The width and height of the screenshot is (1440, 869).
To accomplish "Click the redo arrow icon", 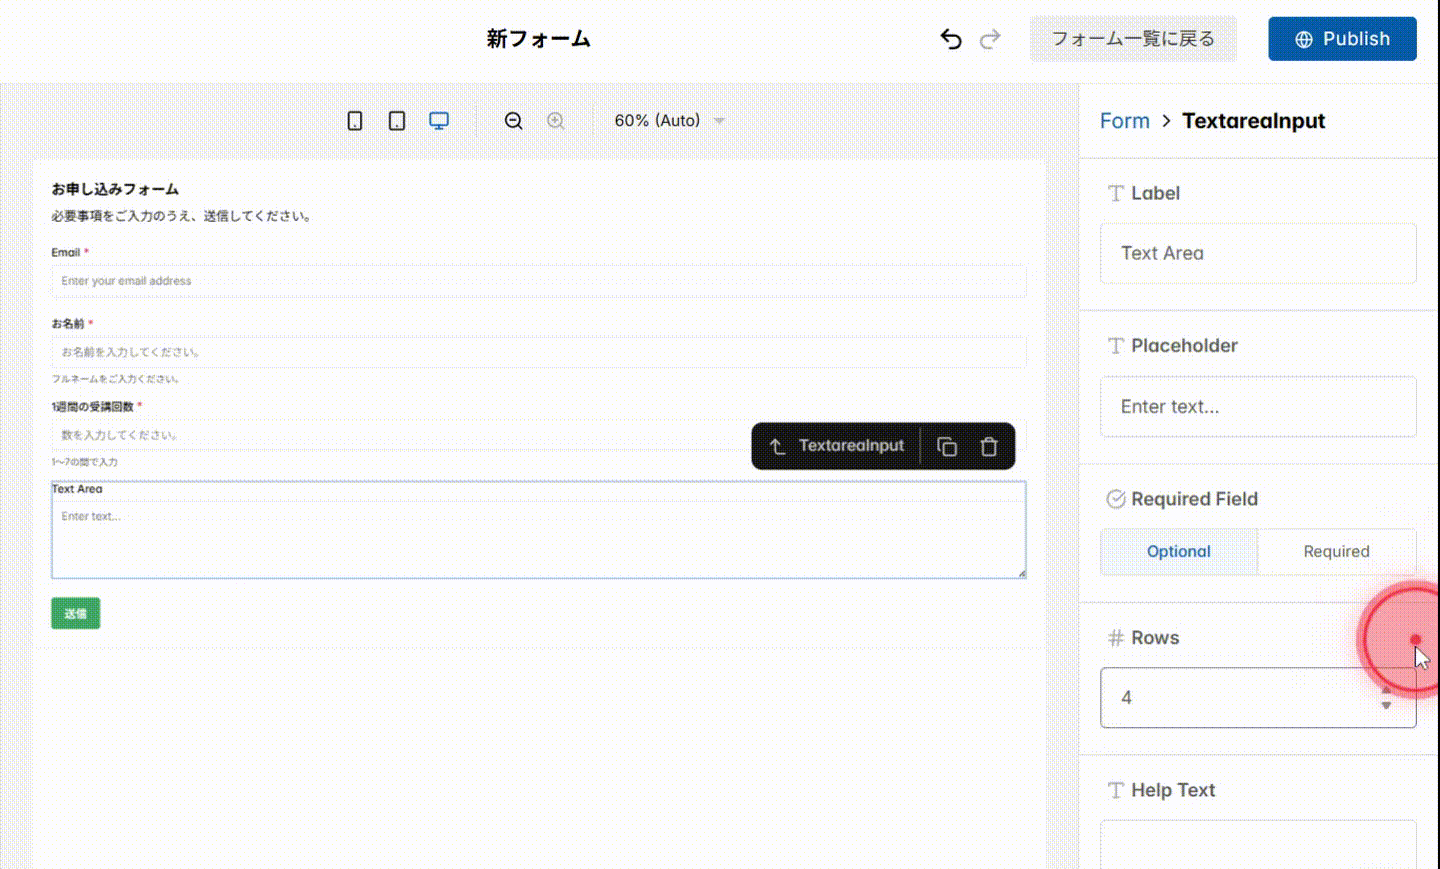I will click(990, 38).
